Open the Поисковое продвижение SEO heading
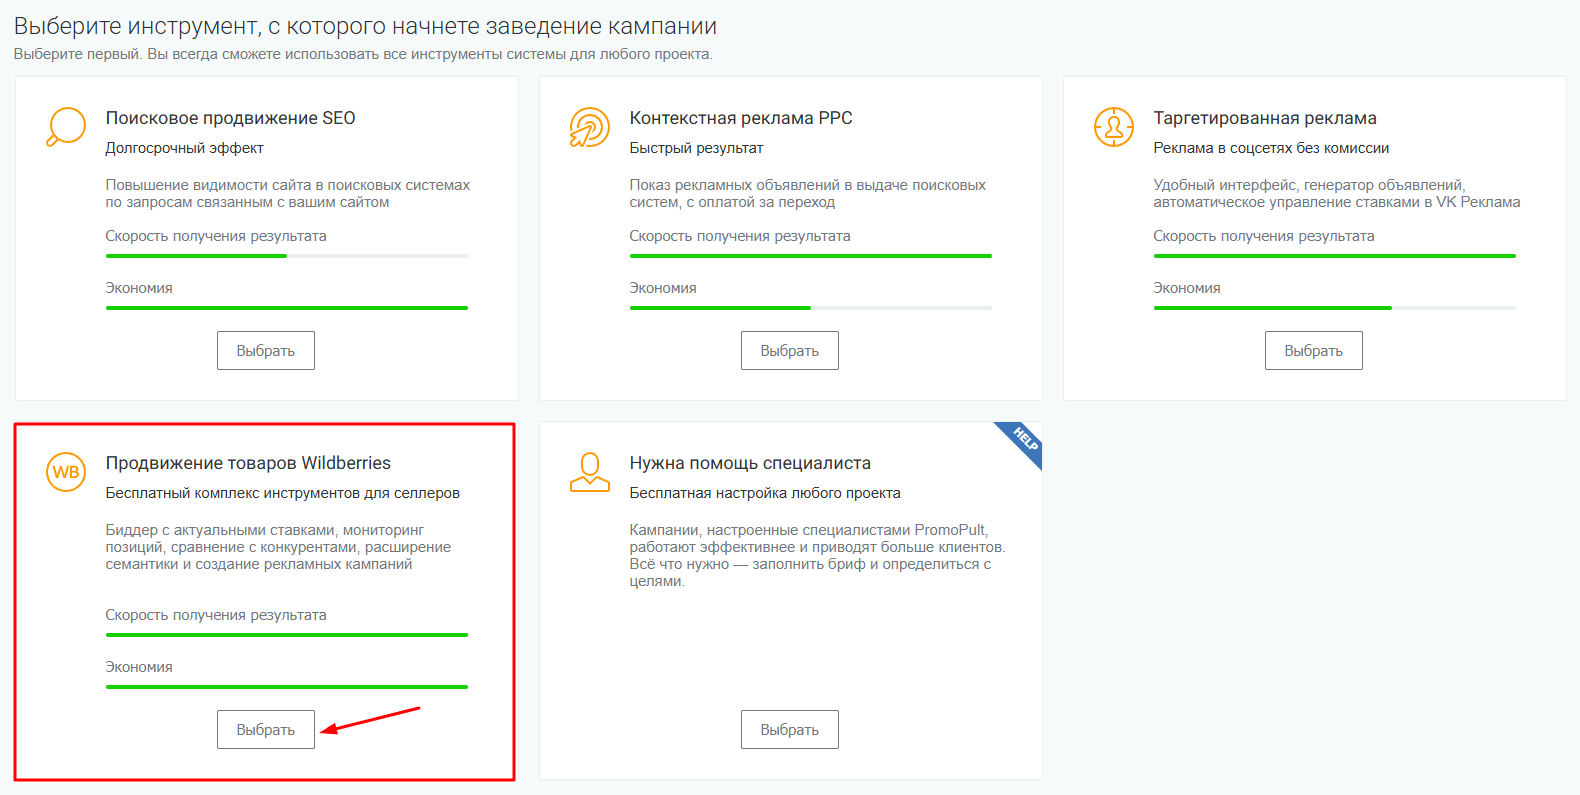Screen dimensions: 1580x795 pyautogui.click(x=230, y=118)
